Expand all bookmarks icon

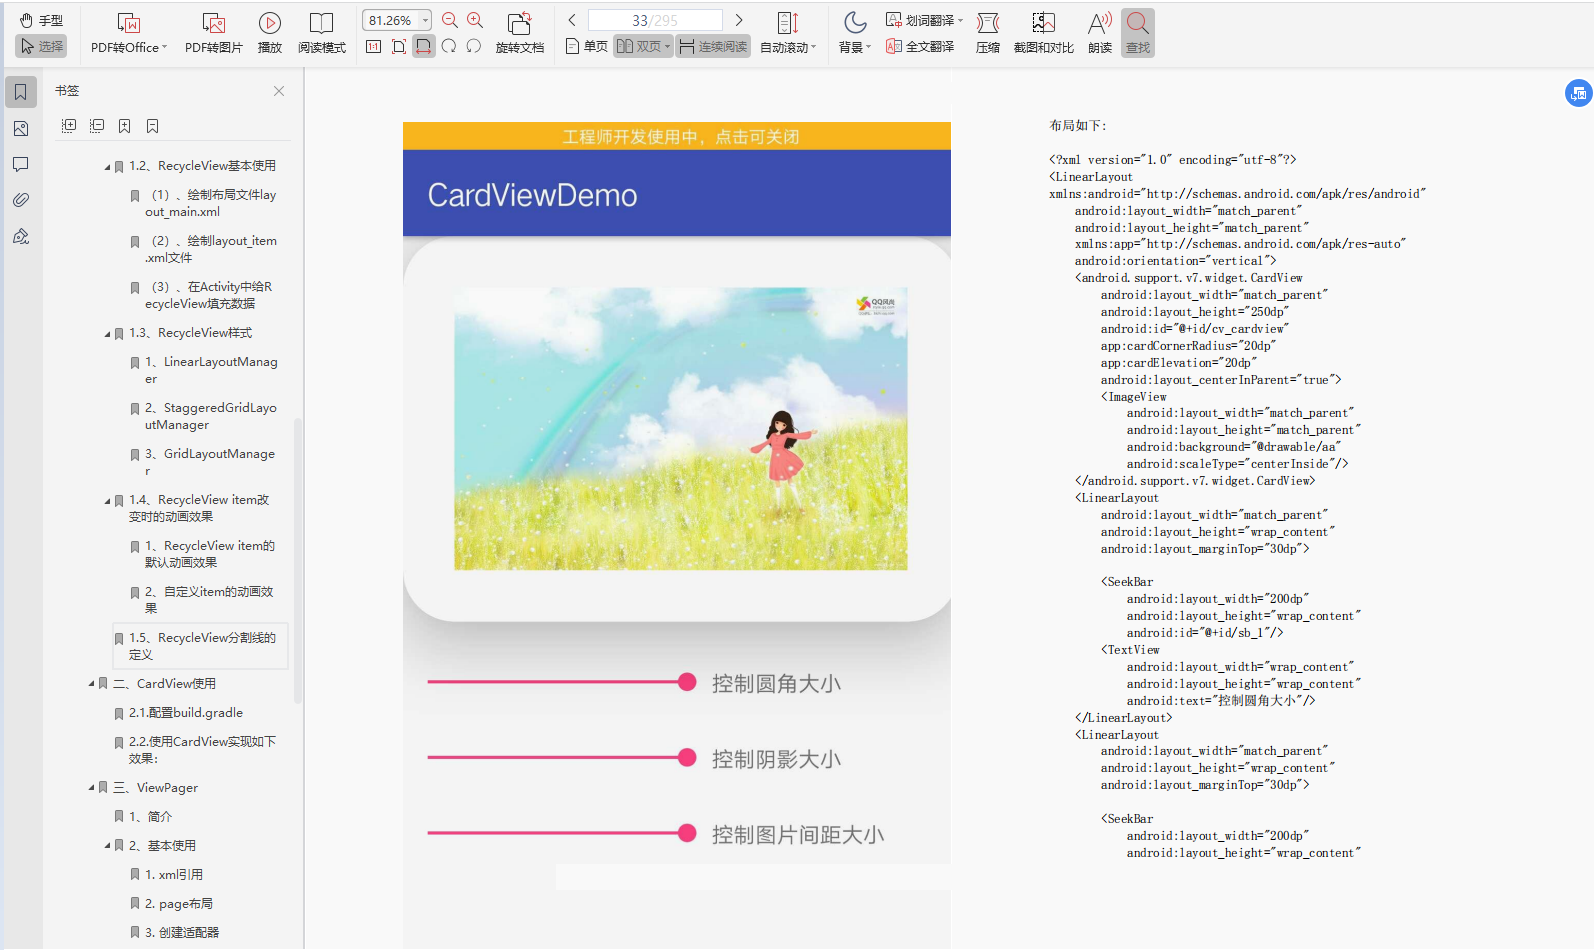(x=69, y=126)
